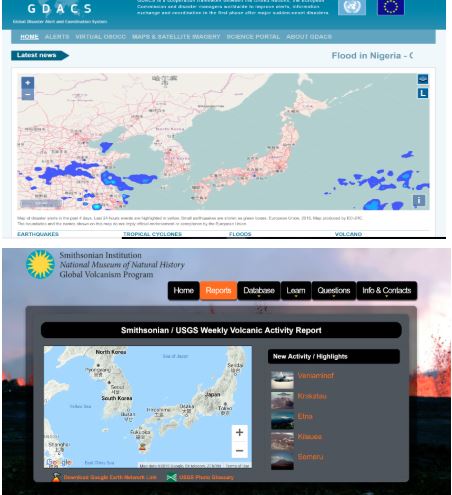This screenshot has height=495, width=452.
Task: Show the map legend via the L icon
Action: tap(423, 93)
